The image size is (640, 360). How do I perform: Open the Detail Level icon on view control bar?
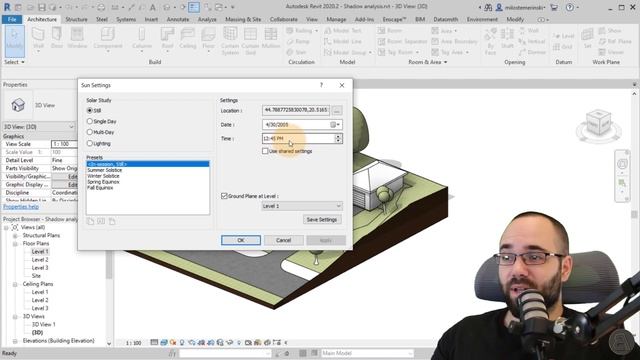point(154,342)
